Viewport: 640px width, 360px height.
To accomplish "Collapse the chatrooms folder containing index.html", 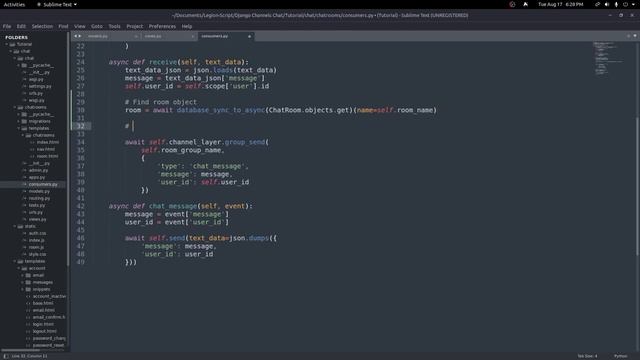I will tap(23, 135).
